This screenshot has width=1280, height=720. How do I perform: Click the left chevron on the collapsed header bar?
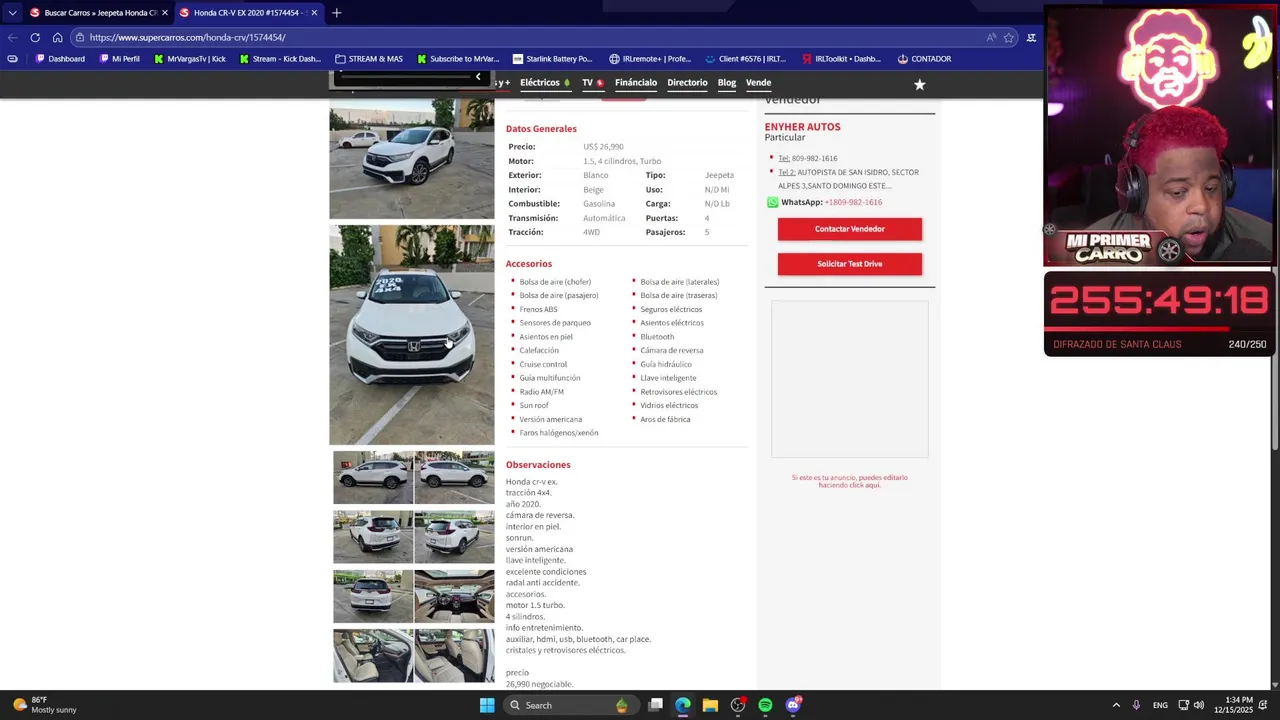[x=478, y=77]
